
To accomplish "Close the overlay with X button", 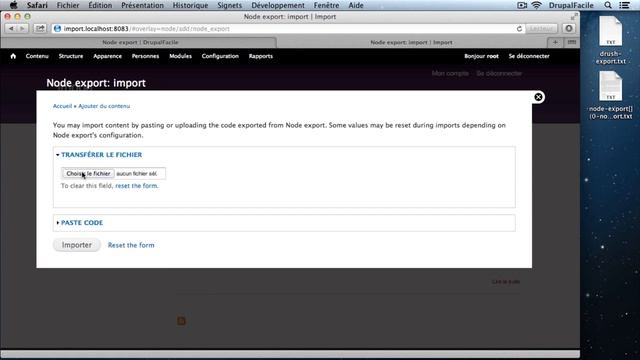I will click(538, 97).
